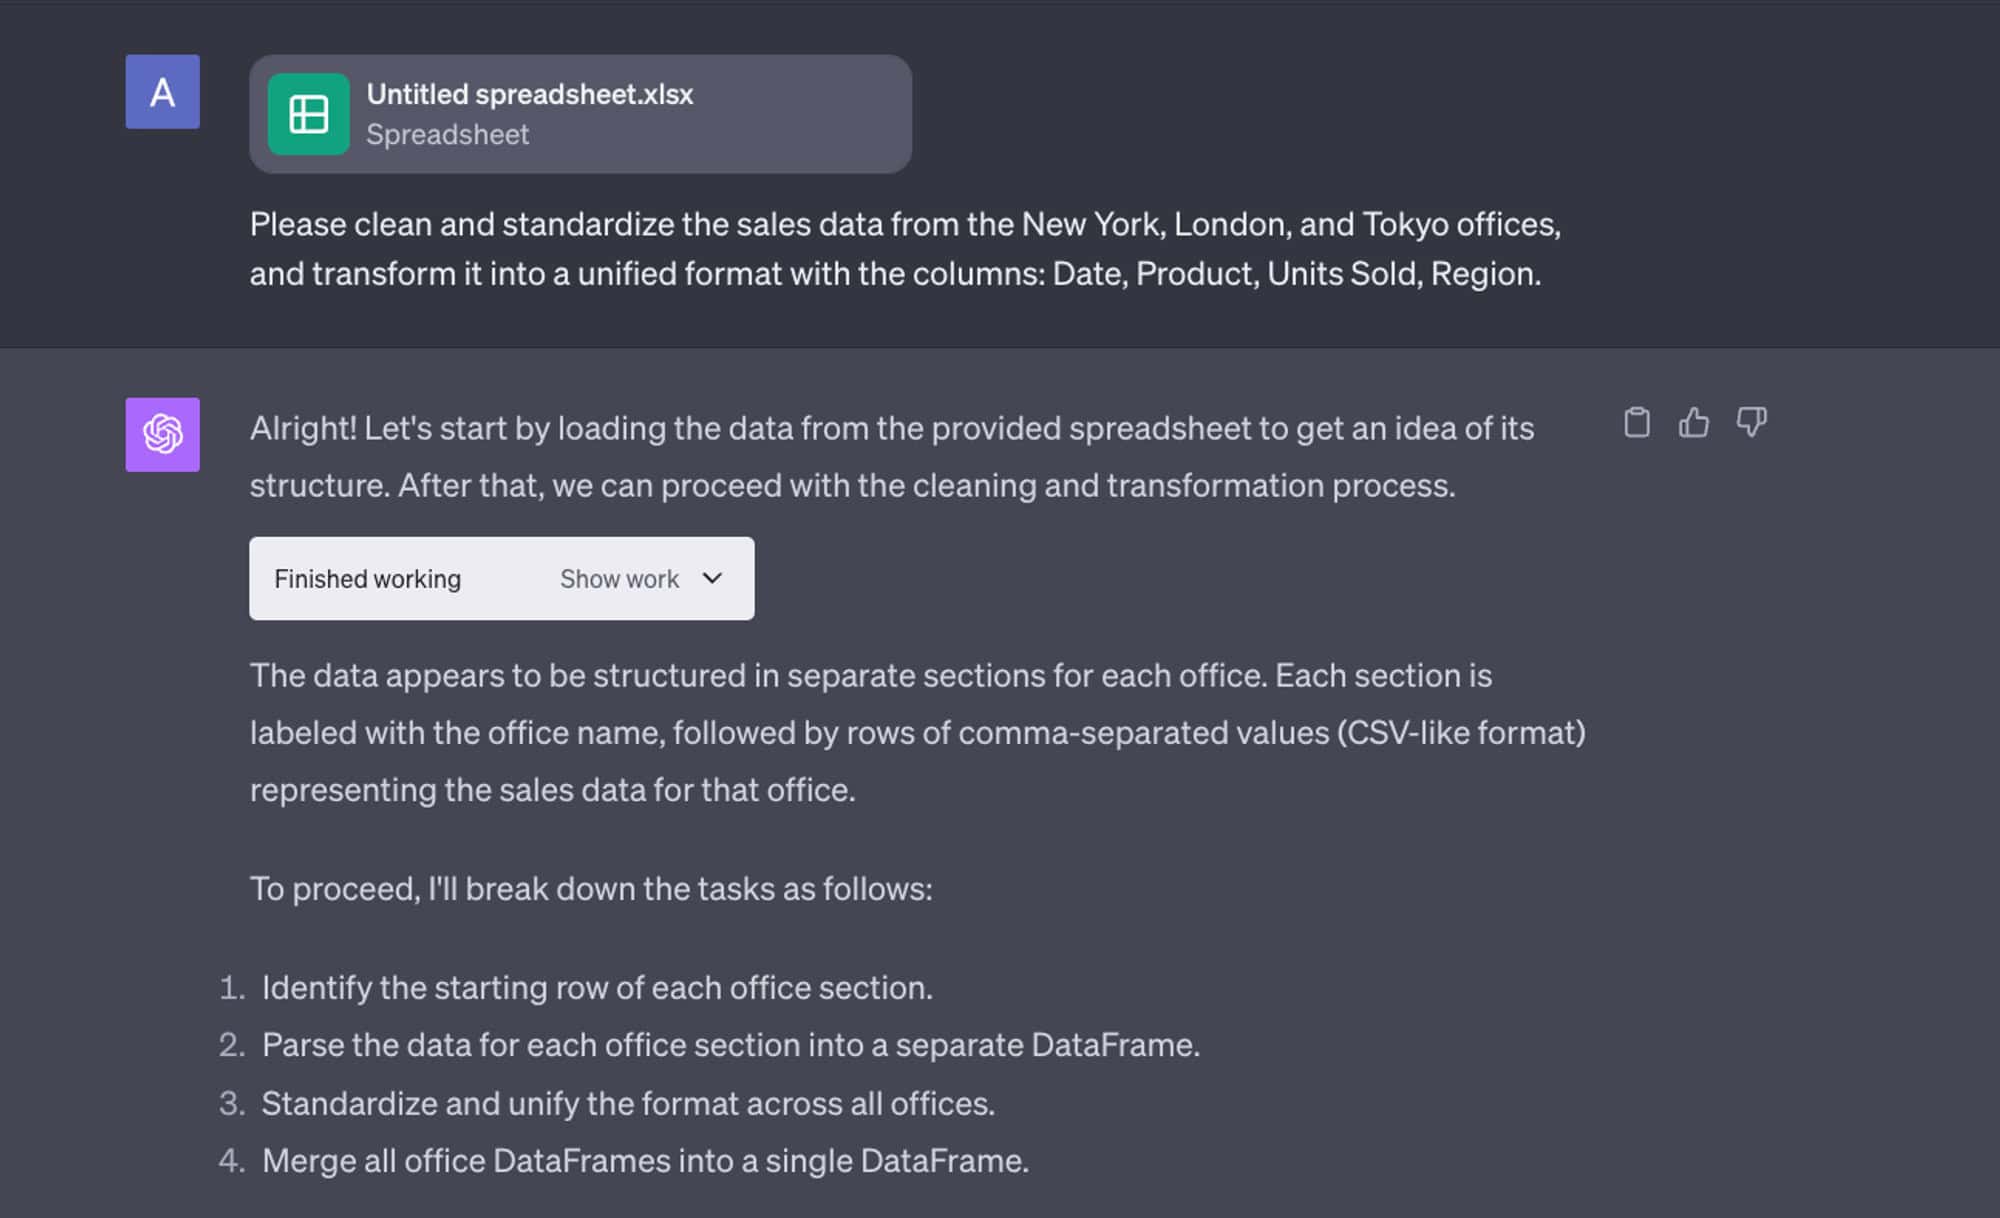The height and width of the screenshot is (1218, 2000).
Task: Select list item Identify the starting row
Action: [597, 987]
